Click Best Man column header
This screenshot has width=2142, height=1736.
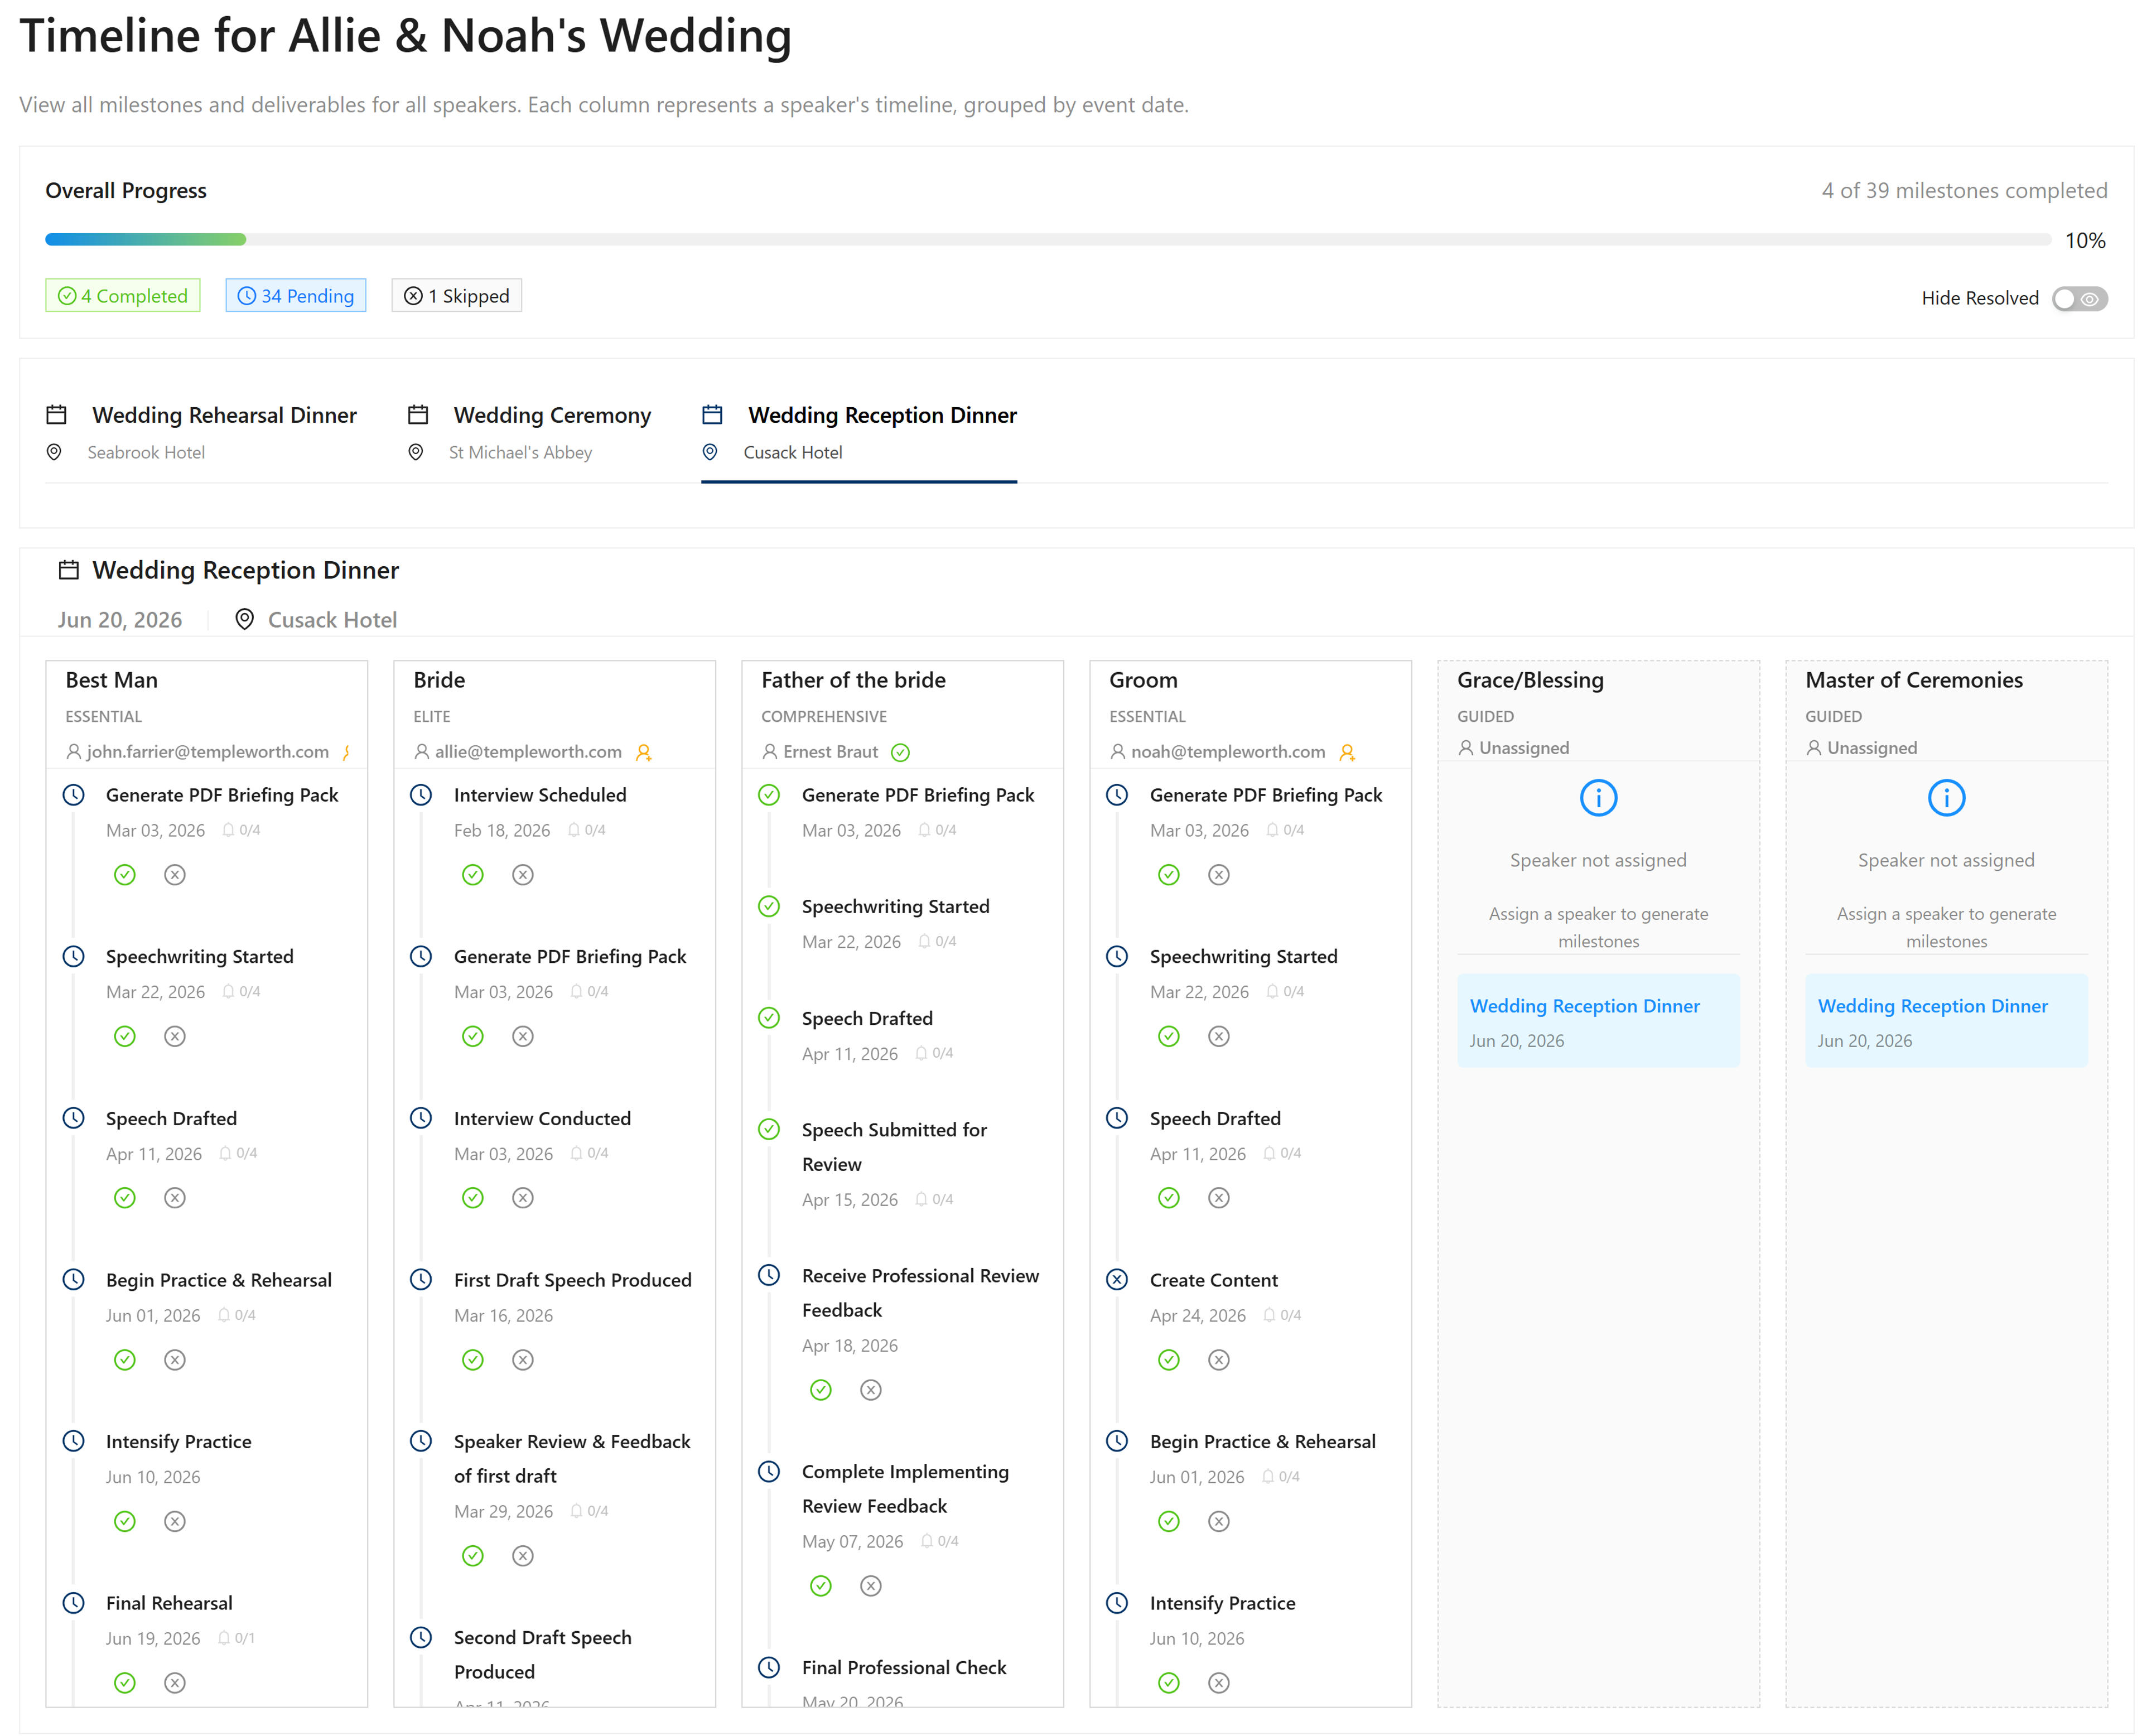coord(112,680)
